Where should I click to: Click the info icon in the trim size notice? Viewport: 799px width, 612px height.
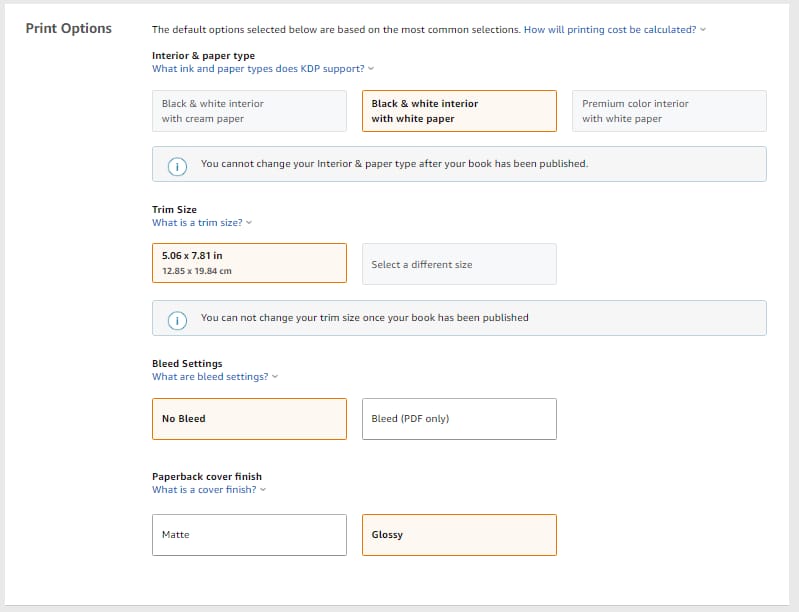(177, 319)
